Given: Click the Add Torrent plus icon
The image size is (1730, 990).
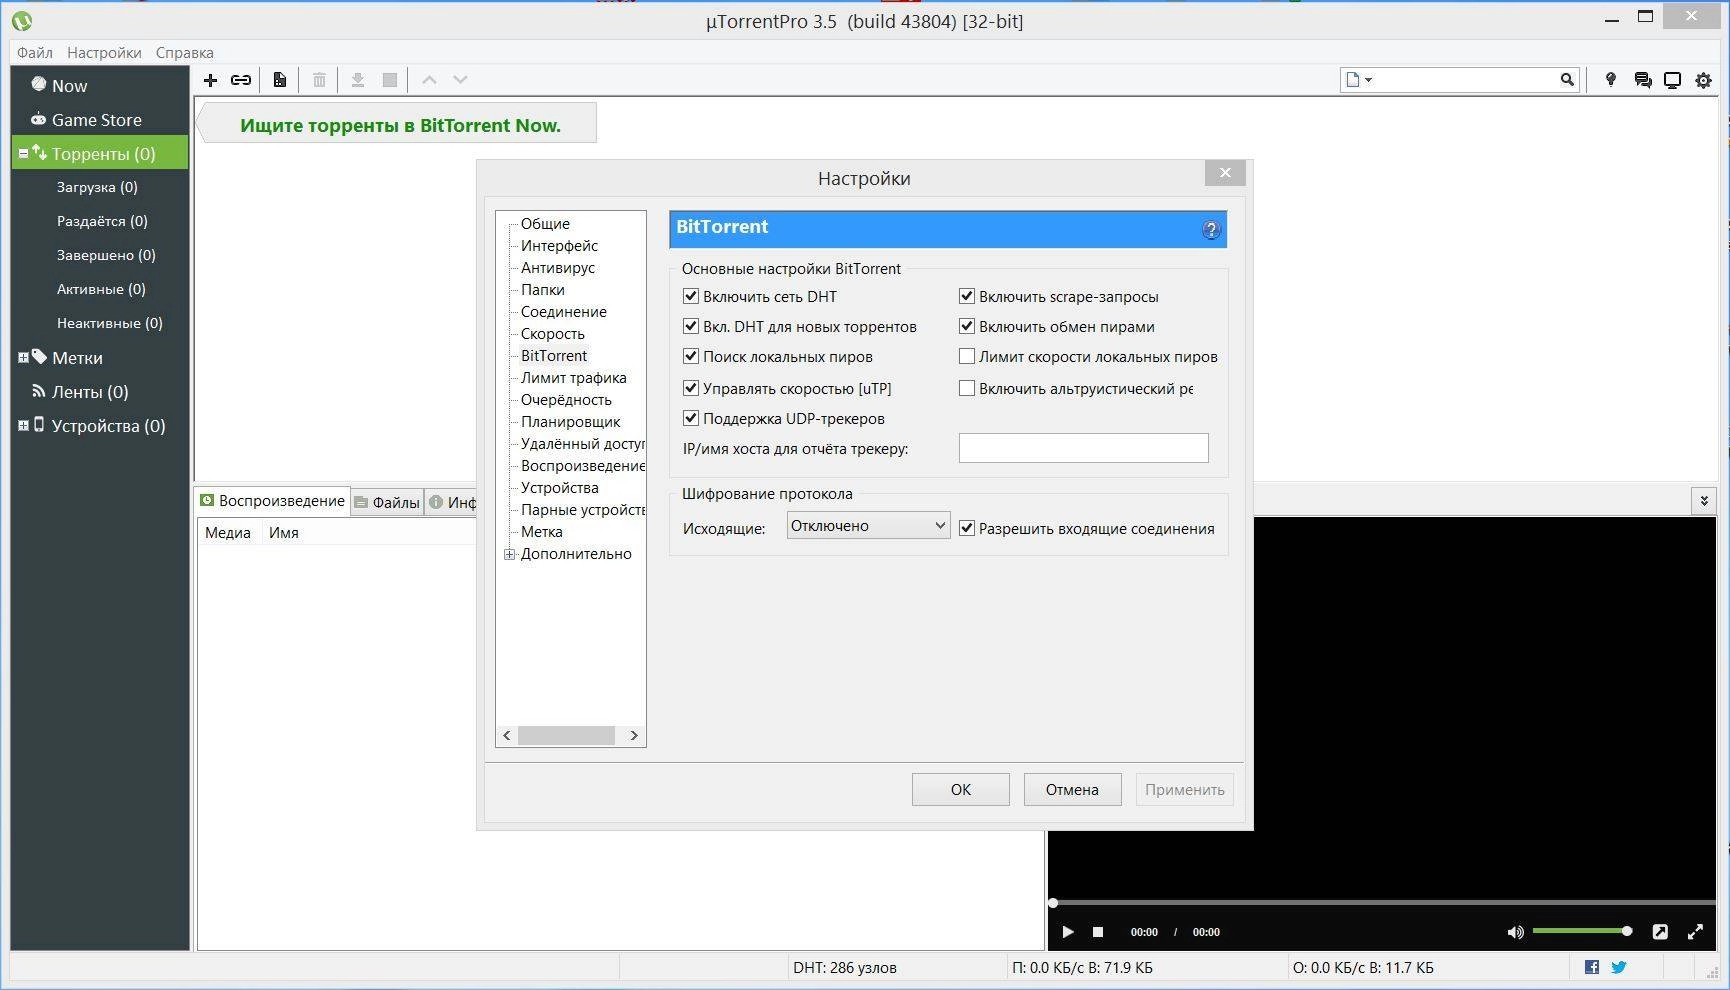Looking at the screenshot, I should coord(211,79).
